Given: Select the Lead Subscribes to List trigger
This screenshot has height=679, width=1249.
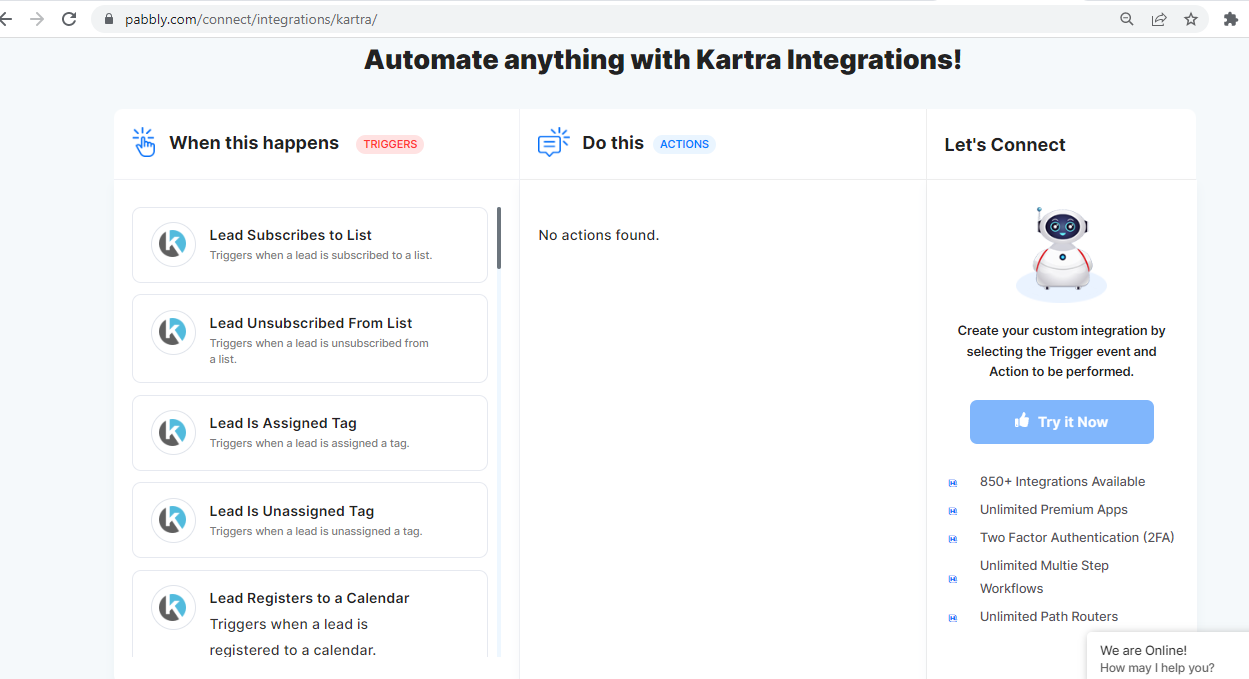Looking at the screenshot, I should click(x=310, y=245).
